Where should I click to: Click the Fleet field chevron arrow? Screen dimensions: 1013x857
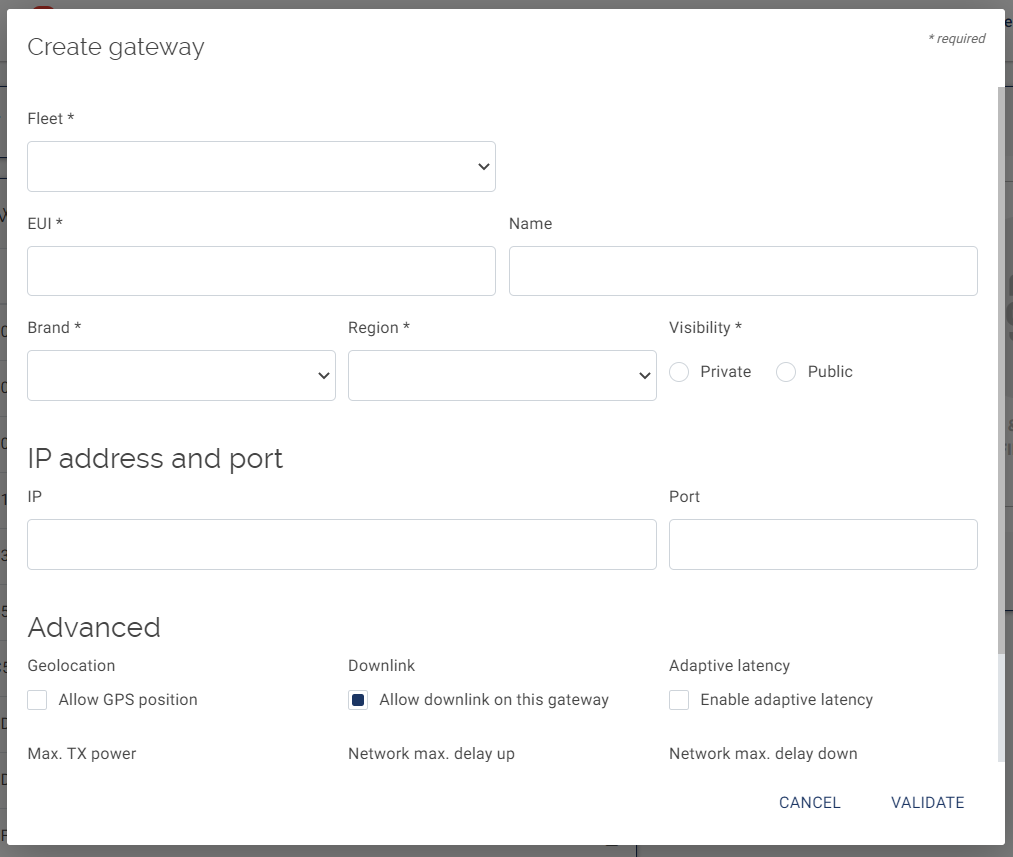483,167
